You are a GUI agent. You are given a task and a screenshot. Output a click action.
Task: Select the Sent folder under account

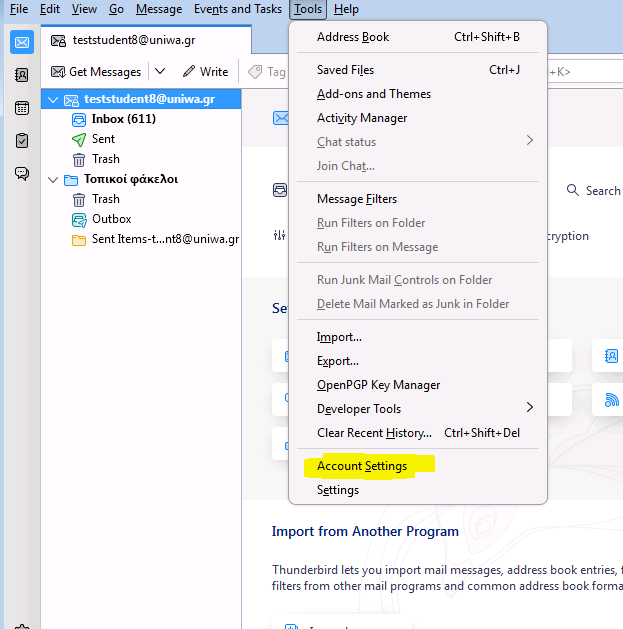click(x=141, y=139)
